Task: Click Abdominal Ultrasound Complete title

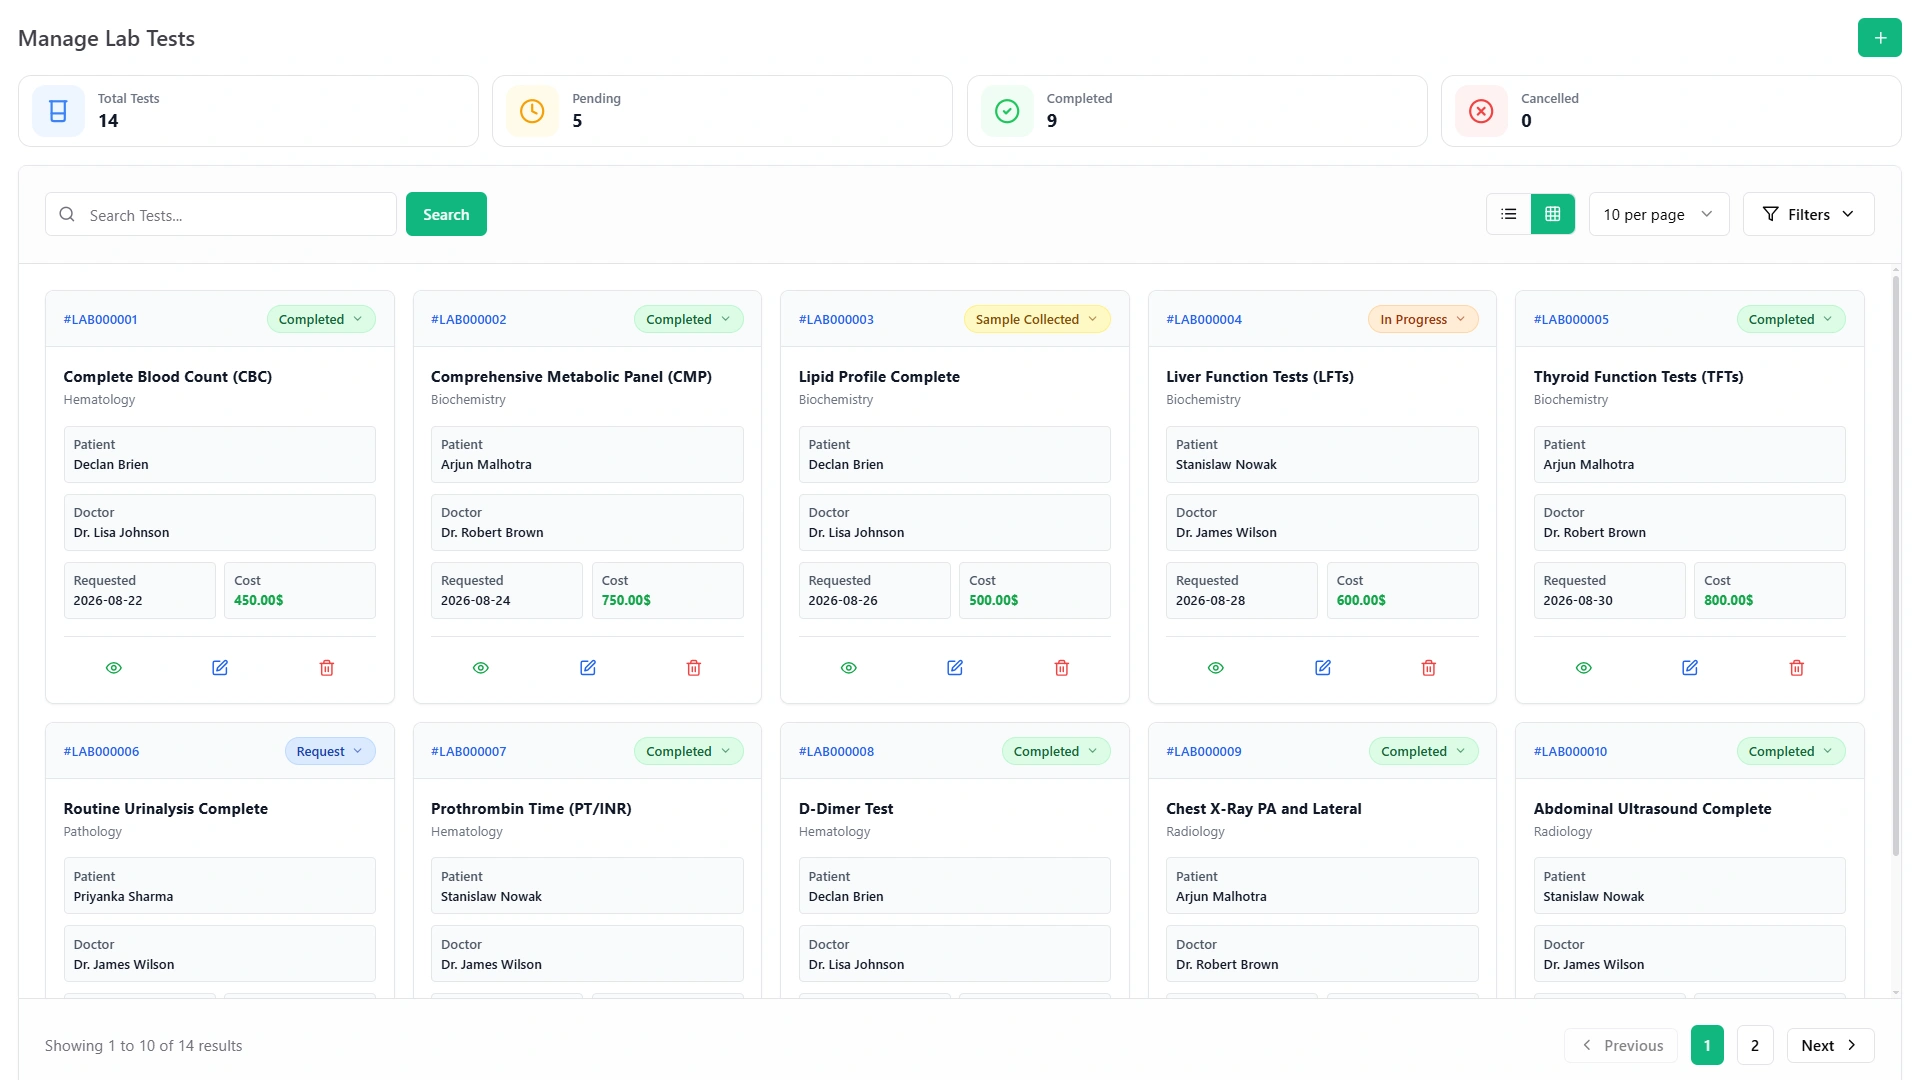Action: coord(1652,809)
